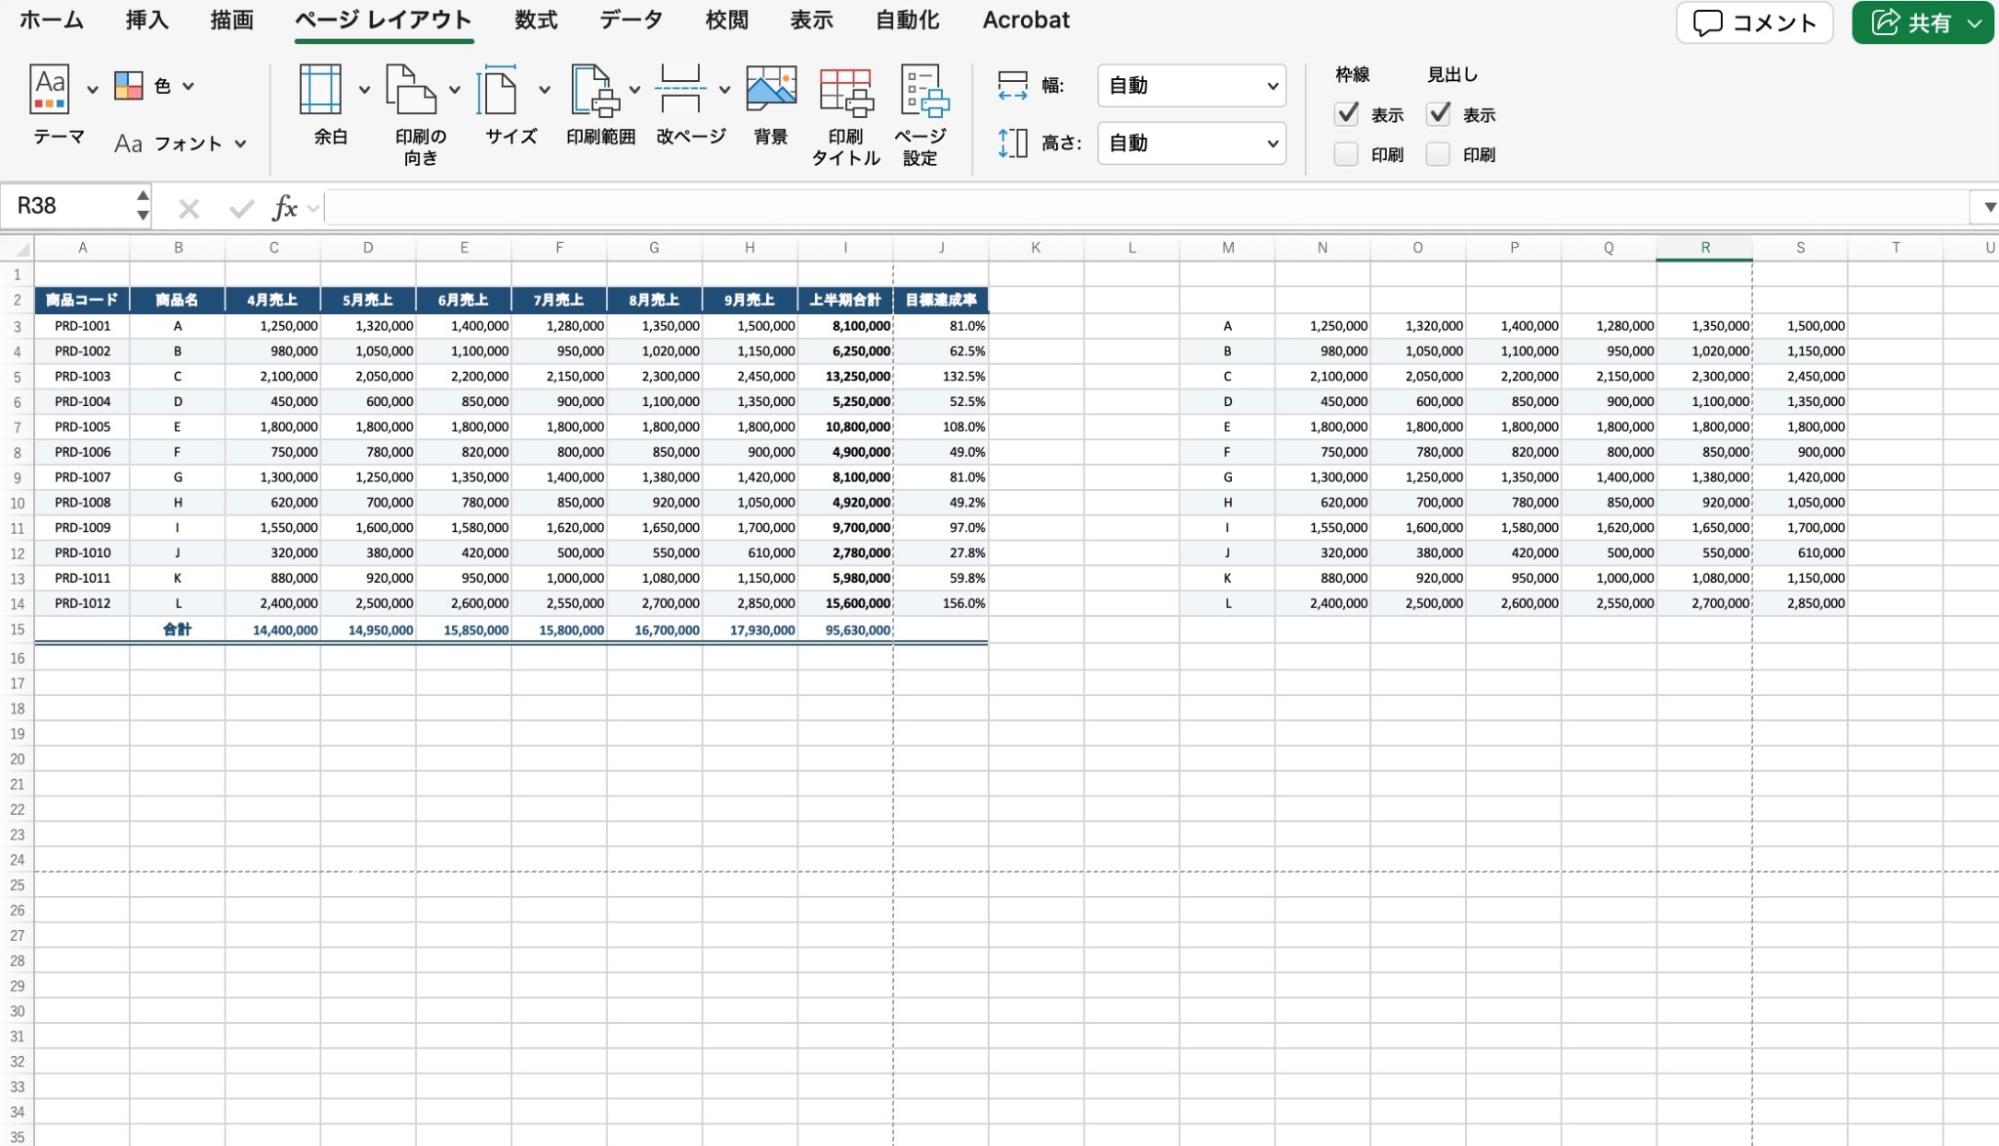Screen dimensions: 1999x1146
Task: Switch to the 表示 tab
Action: [811, 20]
